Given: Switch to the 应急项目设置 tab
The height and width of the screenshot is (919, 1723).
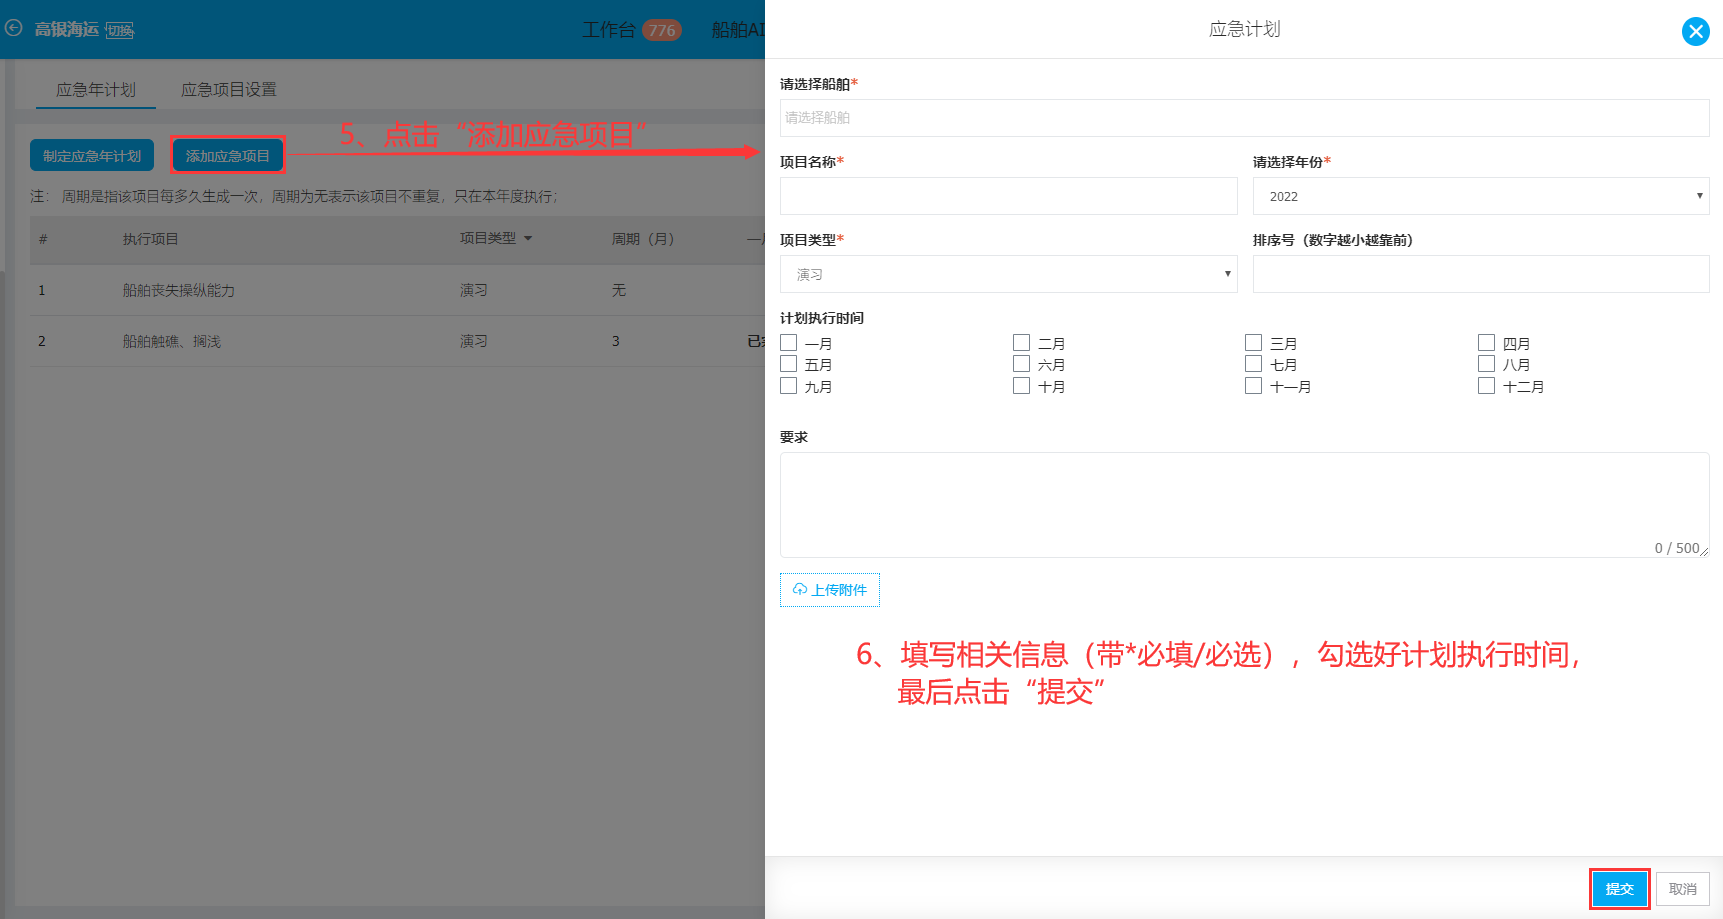Looking at the screenshot, I should 228,89.
